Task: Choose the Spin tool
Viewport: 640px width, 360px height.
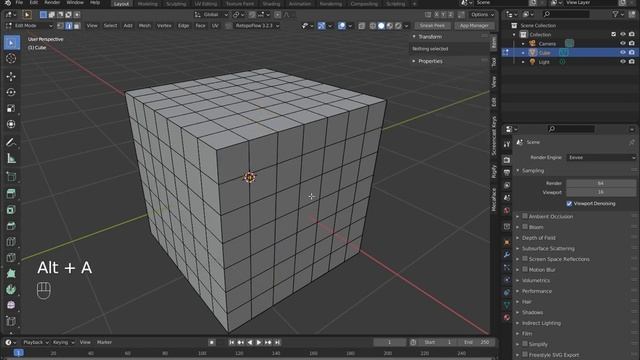Action: (x=11, y=289)
